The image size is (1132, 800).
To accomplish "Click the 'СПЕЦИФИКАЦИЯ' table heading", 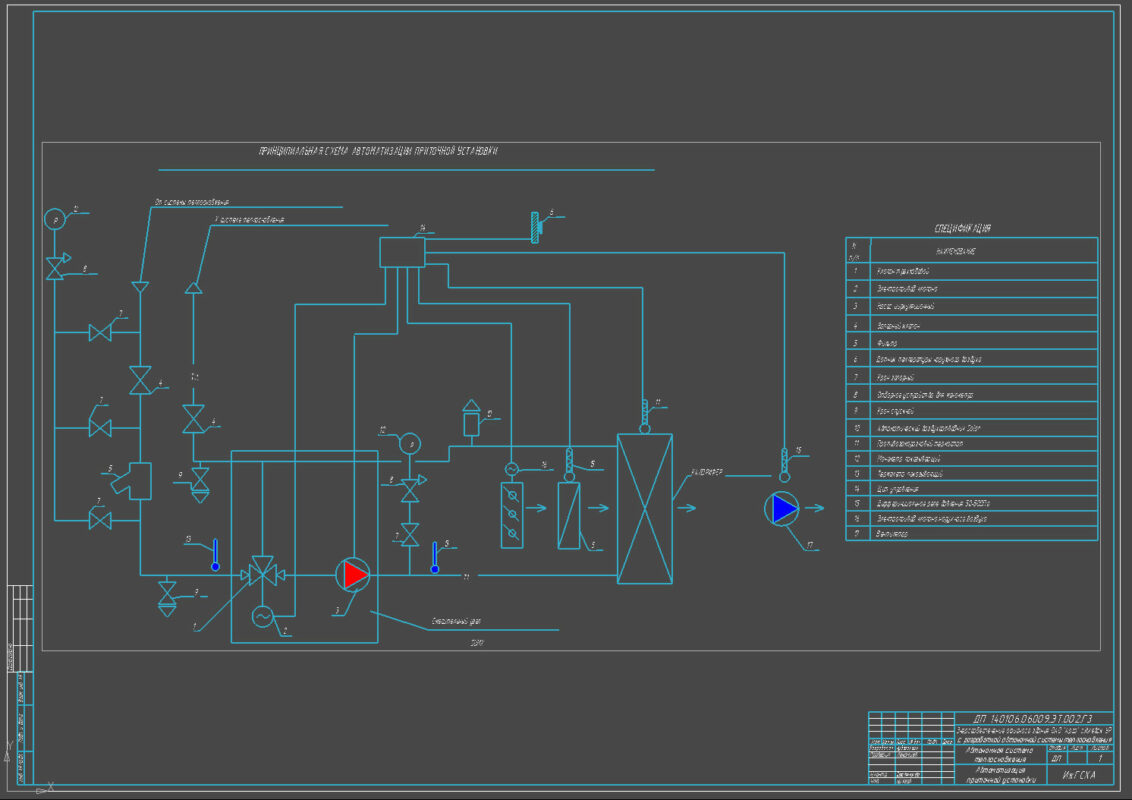I will [963, 228].
